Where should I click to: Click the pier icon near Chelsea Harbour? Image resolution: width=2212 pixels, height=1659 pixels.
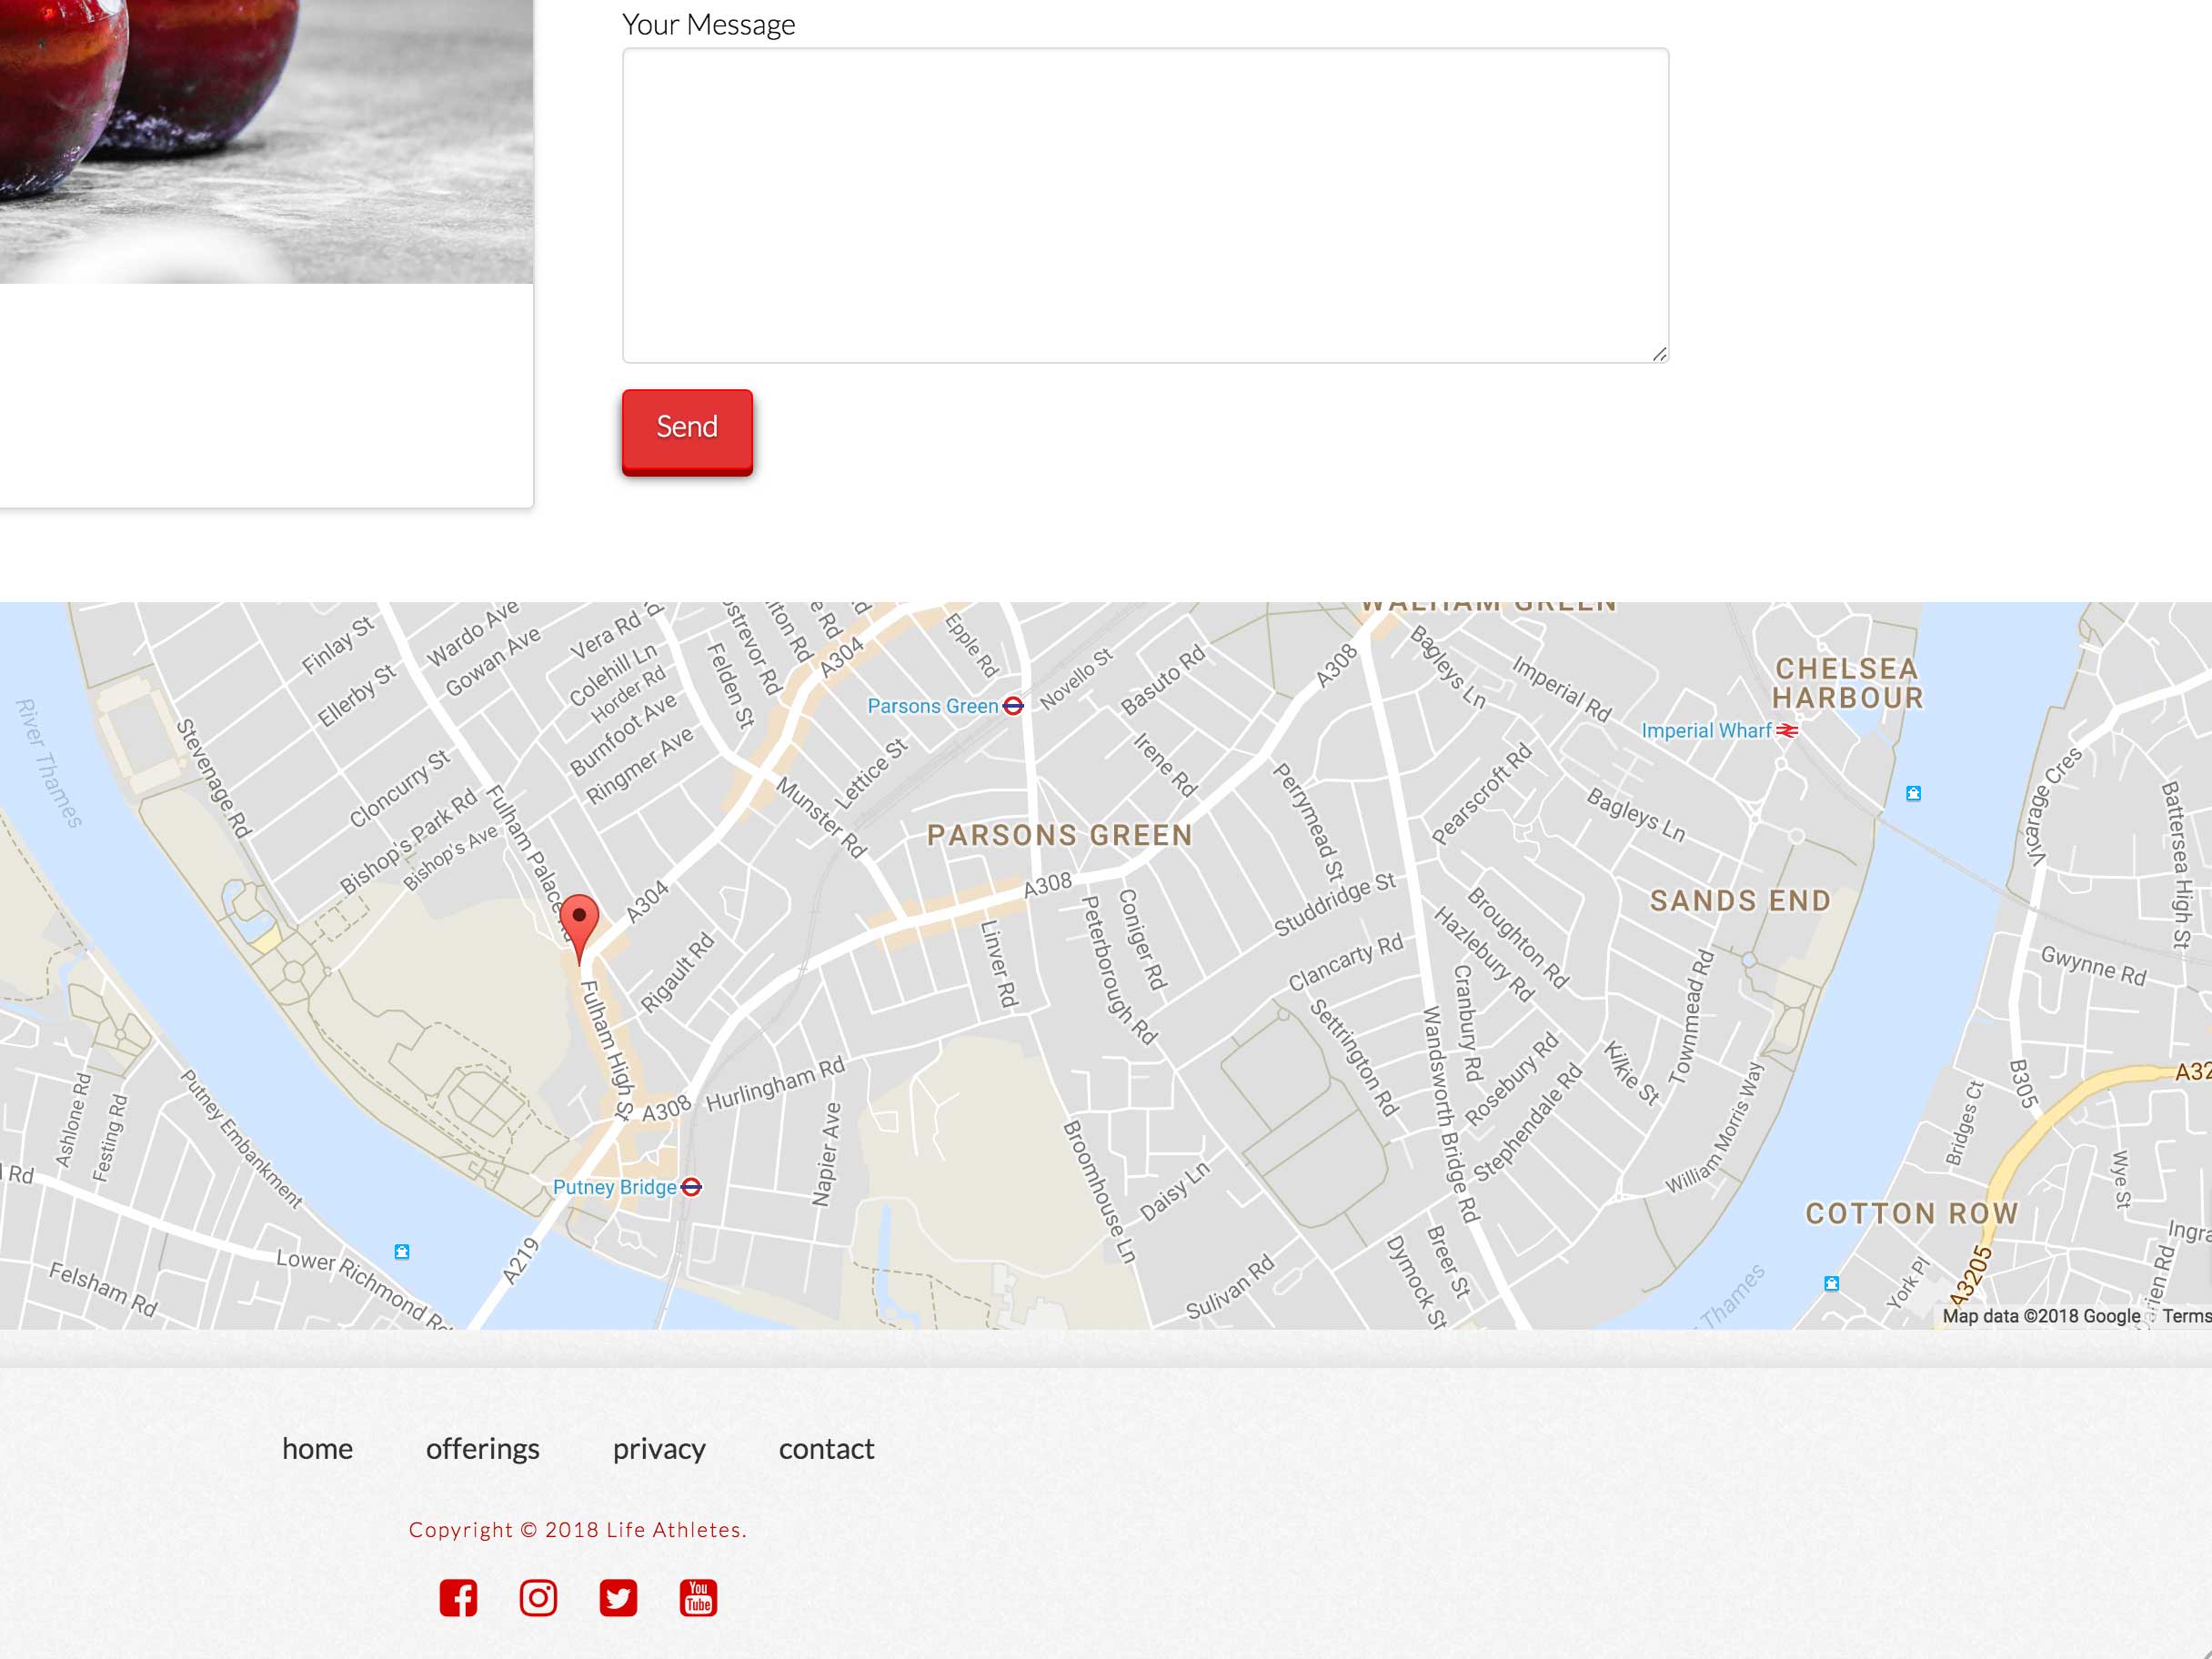1913,794
